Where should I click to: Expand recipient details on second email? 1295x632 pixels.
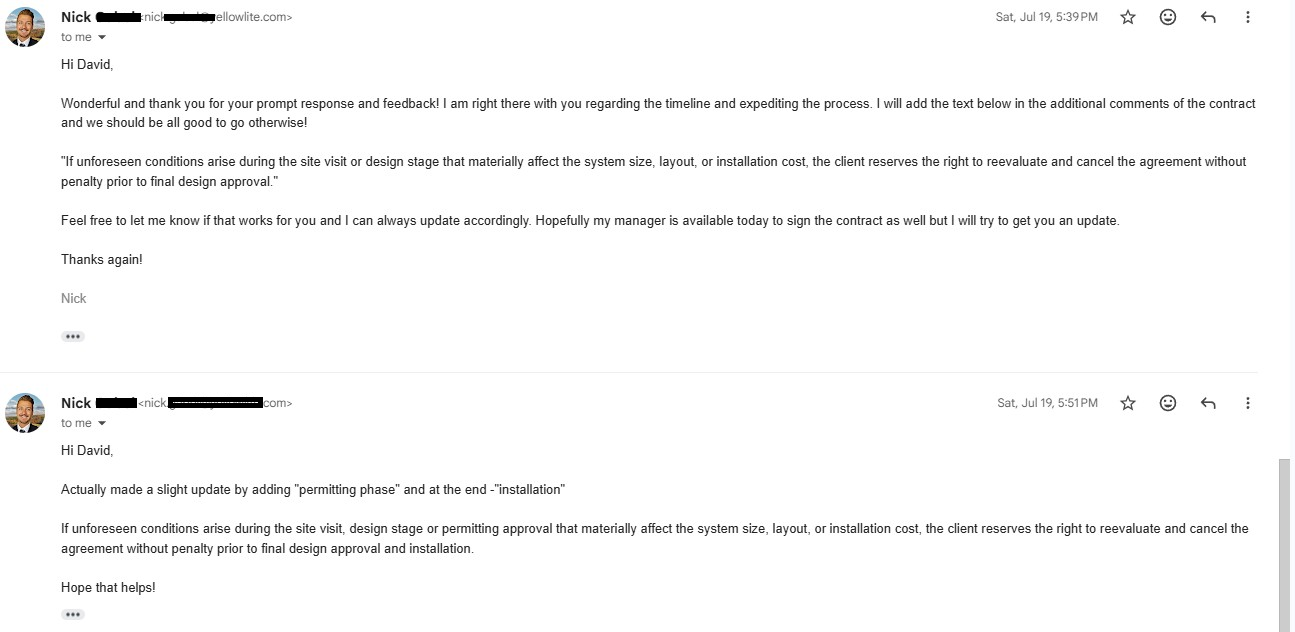(101, 424)
